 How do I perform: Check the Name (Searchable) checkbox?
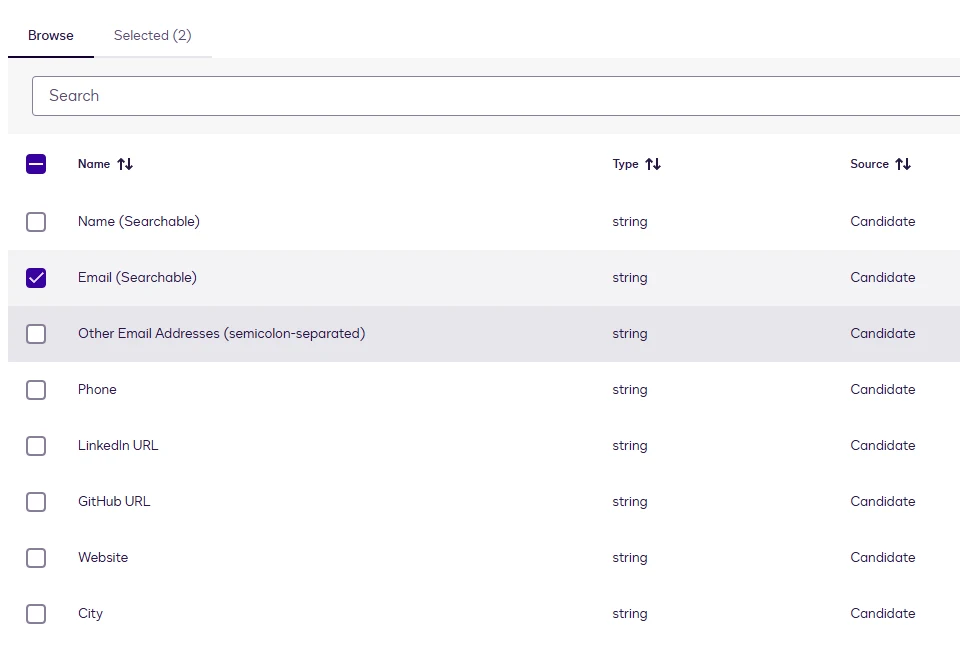(36, 222)
